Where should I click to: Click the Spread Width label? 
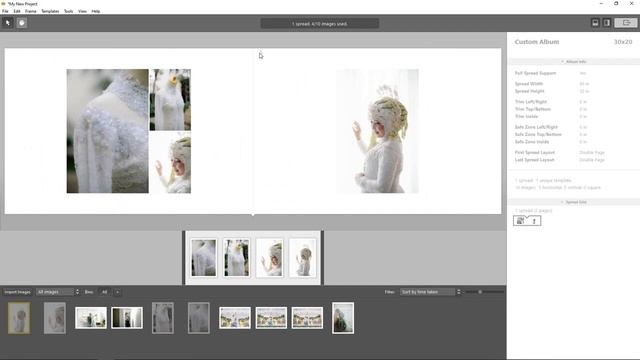pos(529,84)
